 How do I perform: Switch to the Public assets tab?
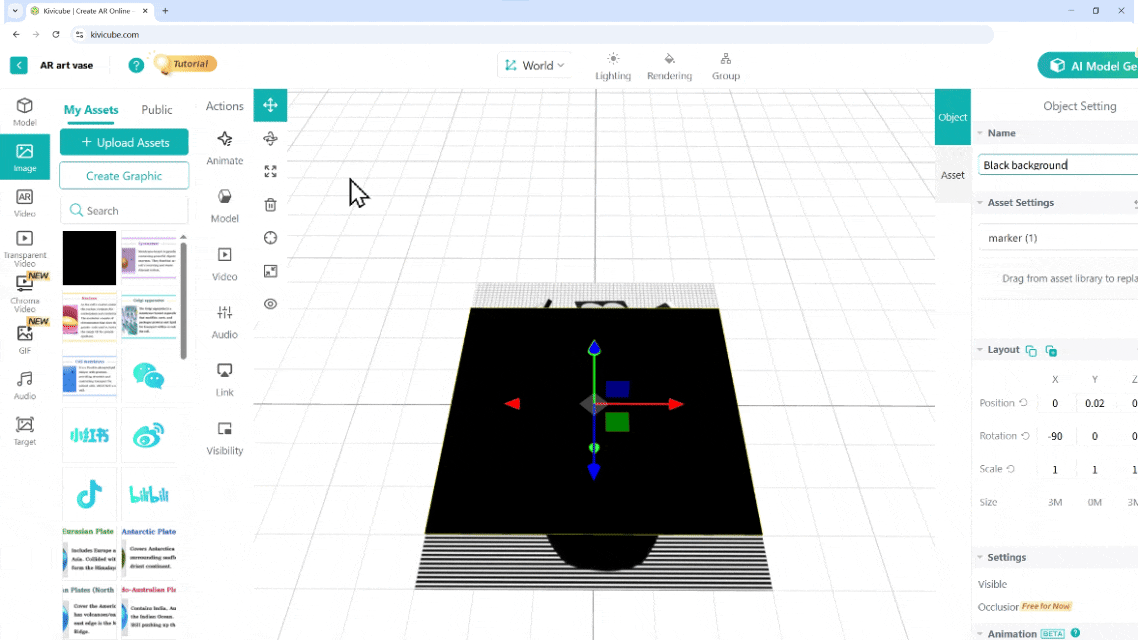tap(156, 110)
